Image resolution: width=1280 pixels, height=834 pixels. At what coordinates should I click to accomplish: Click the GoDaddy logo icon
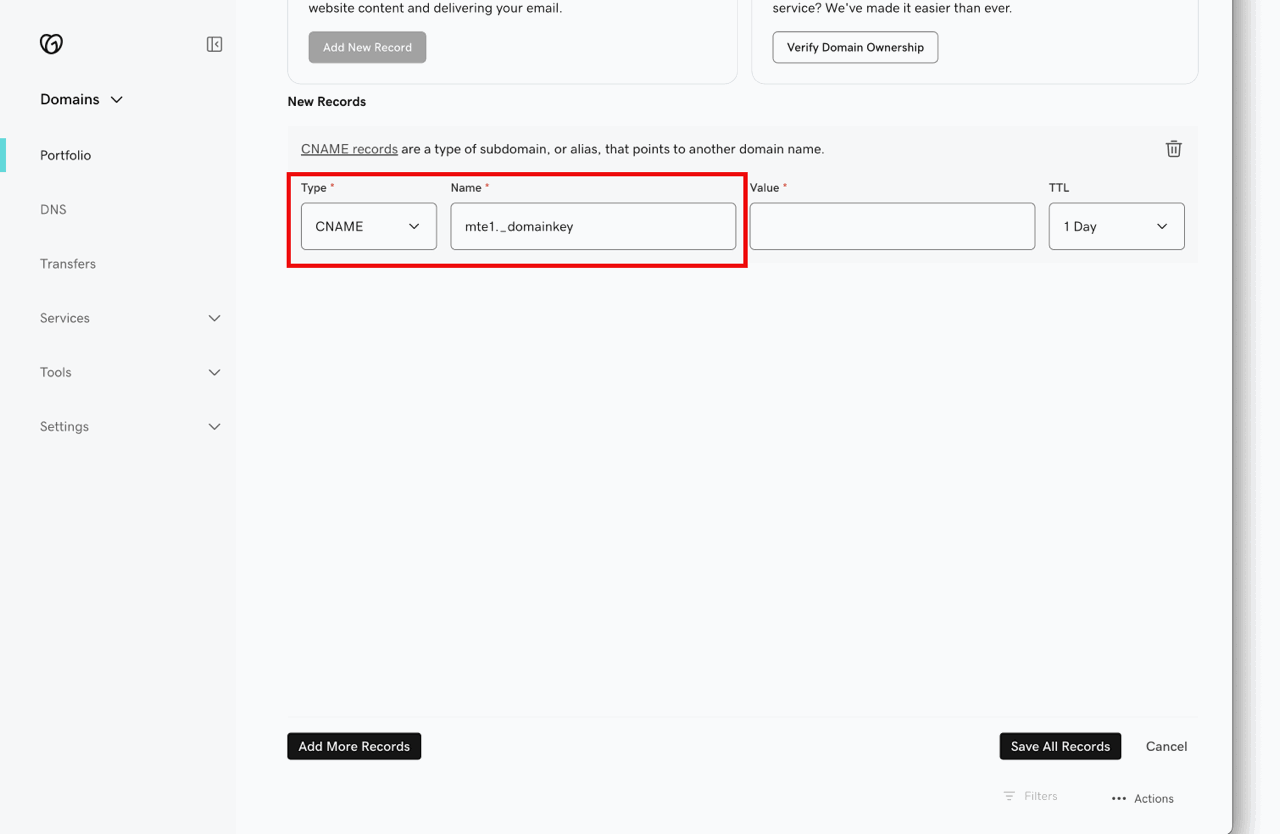[51, 44]
